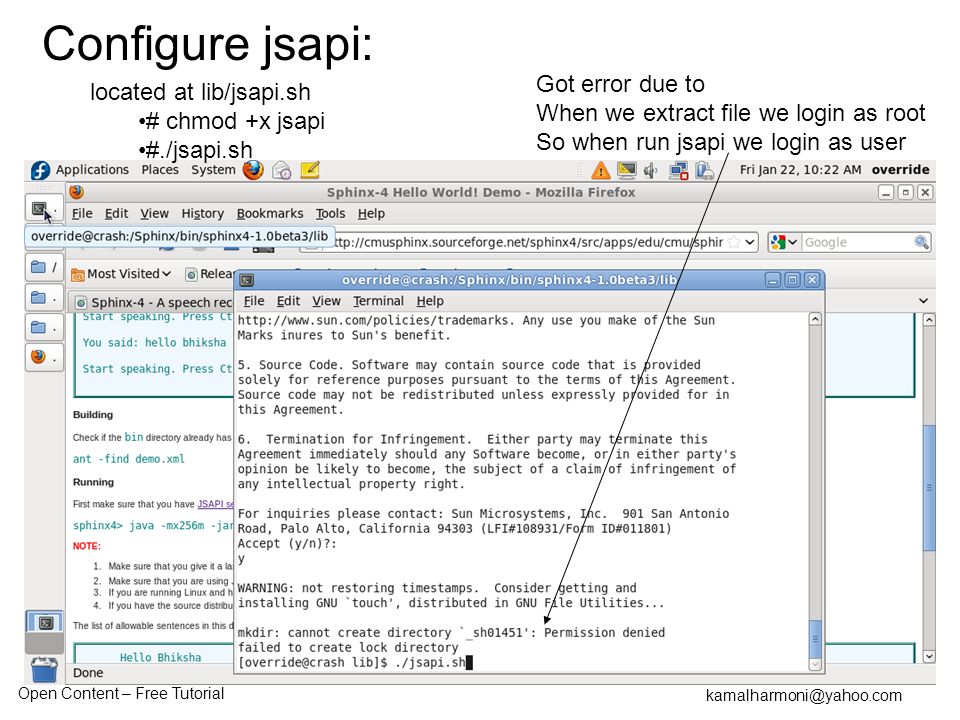Open the Release bookmark in bookmarks toolbar

pos(209,274)
